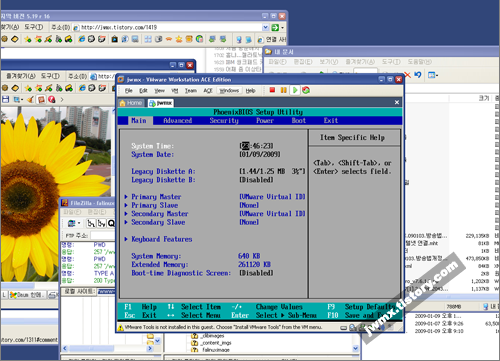Select the jwmx virtual machine tab

click(x=160, y=103)
